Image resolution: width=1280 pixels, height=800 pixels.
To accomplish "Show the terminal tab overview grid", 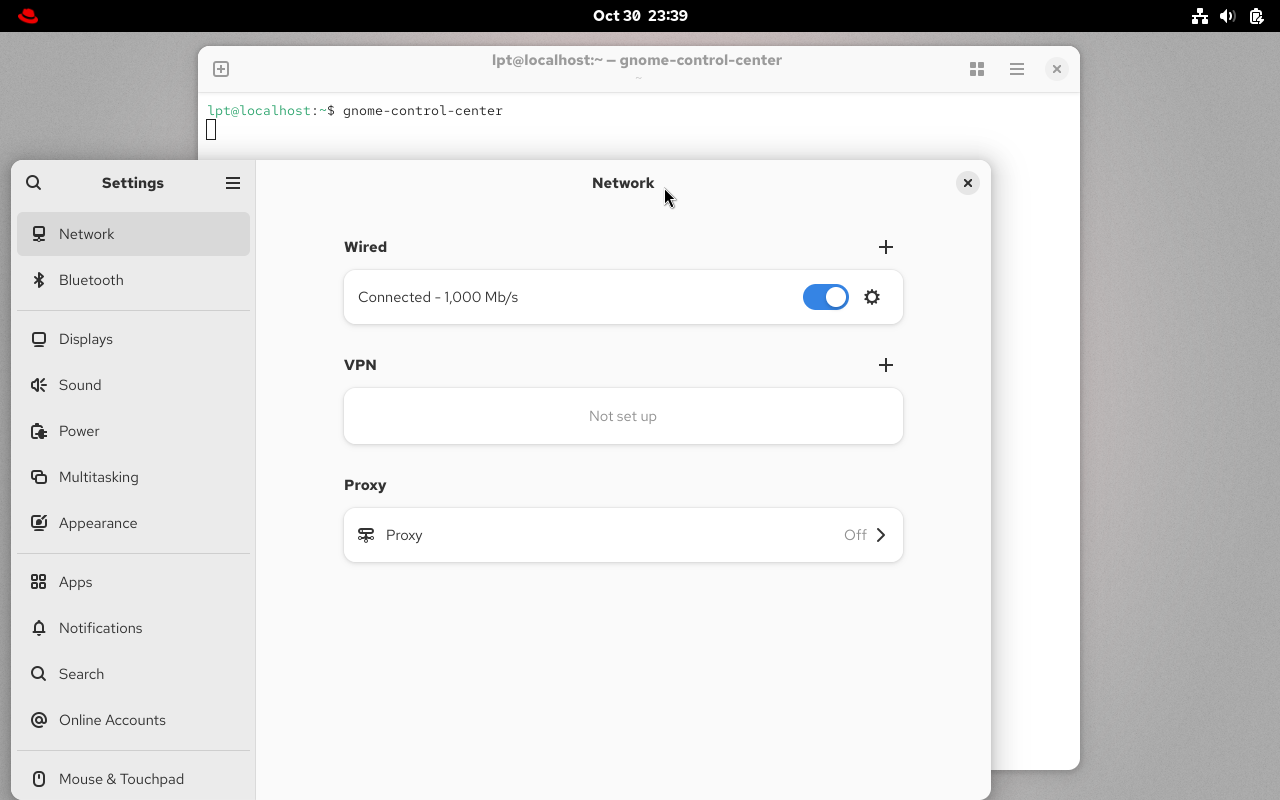I will click(x=977, y=69).
